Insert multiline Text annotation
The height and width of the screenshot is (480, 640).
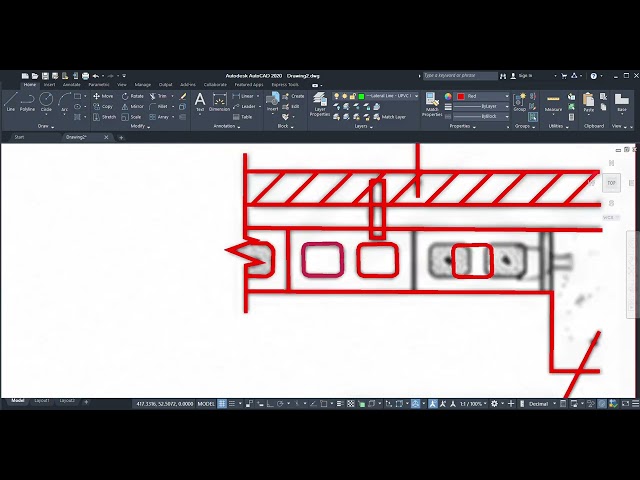pyautogui.click(x=200, y=102)
